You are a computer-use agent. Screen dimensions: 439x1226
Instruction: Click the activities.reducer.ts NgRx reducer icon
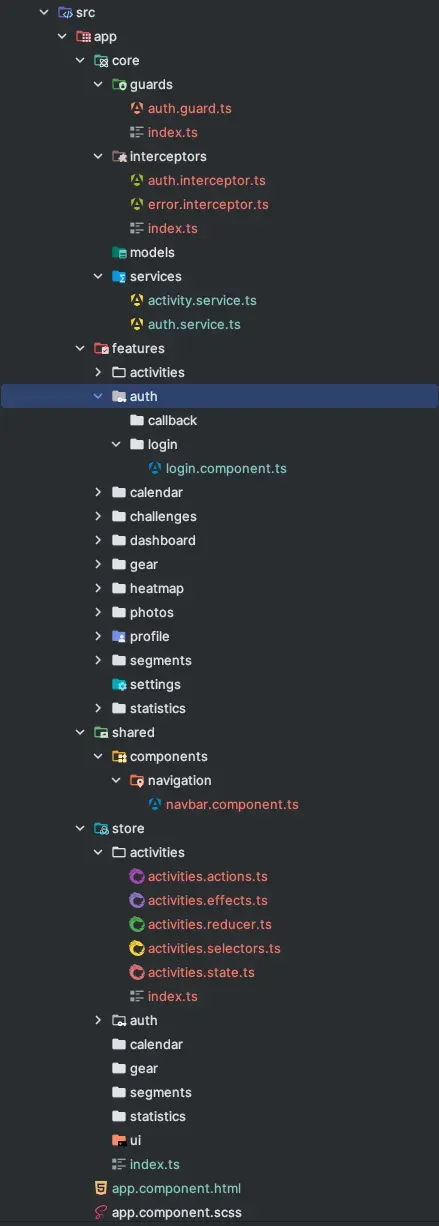point(137,924)
